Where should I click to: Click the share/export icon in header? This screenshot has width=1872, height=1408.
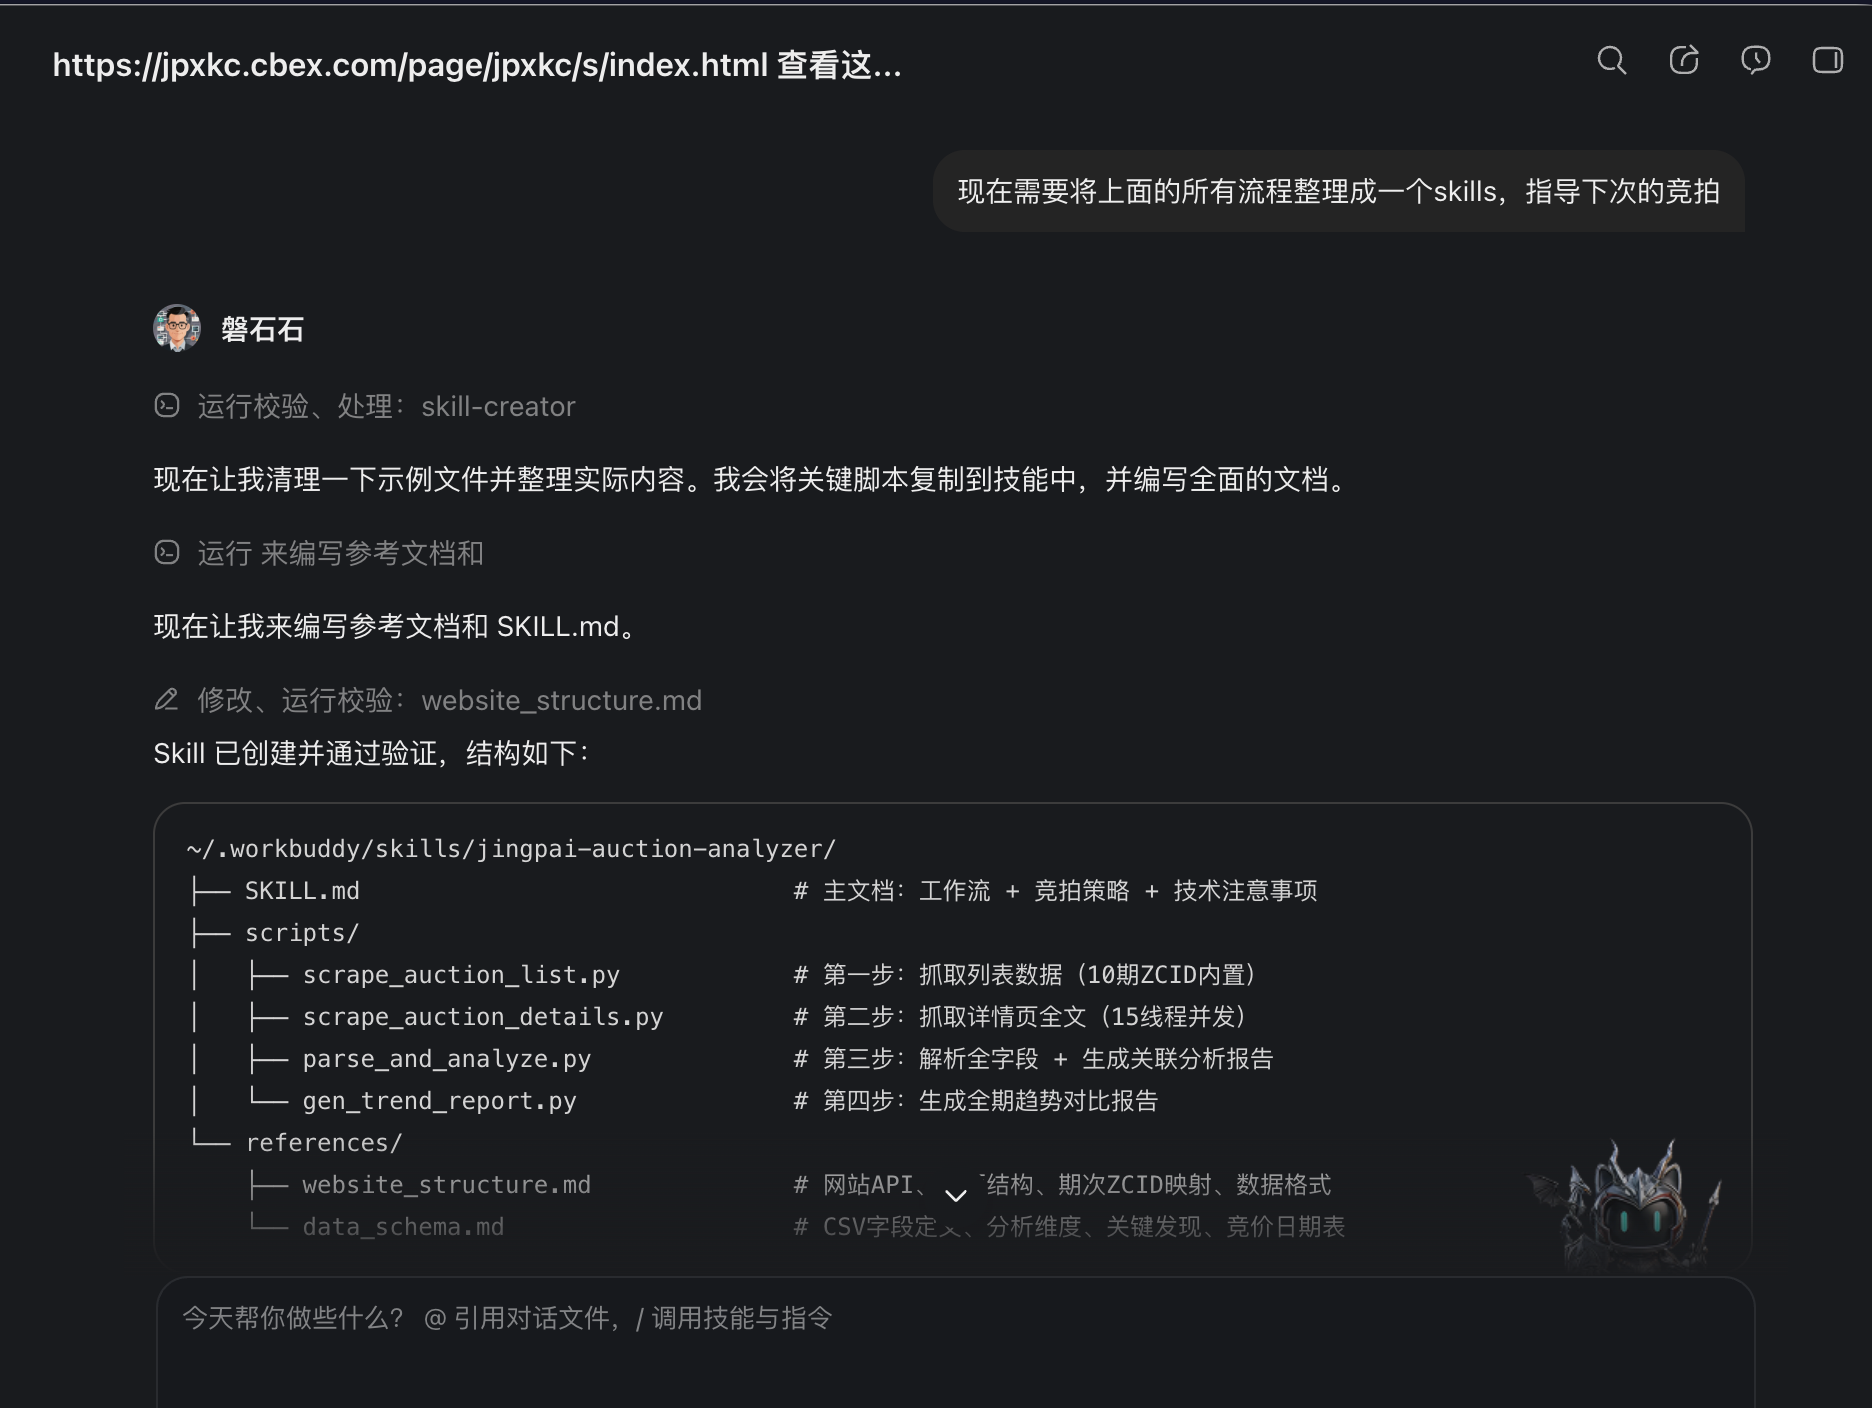(1684, 61)
